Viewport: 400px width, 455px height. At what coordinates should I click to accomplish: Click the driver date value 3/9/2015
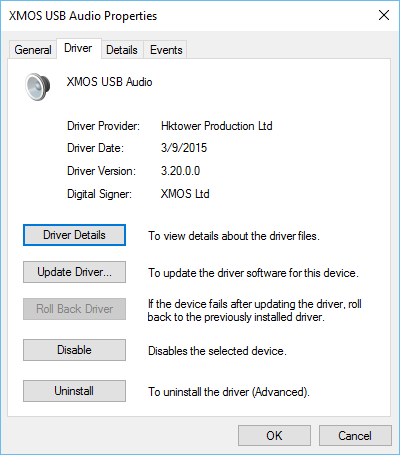tap(184, 148)
